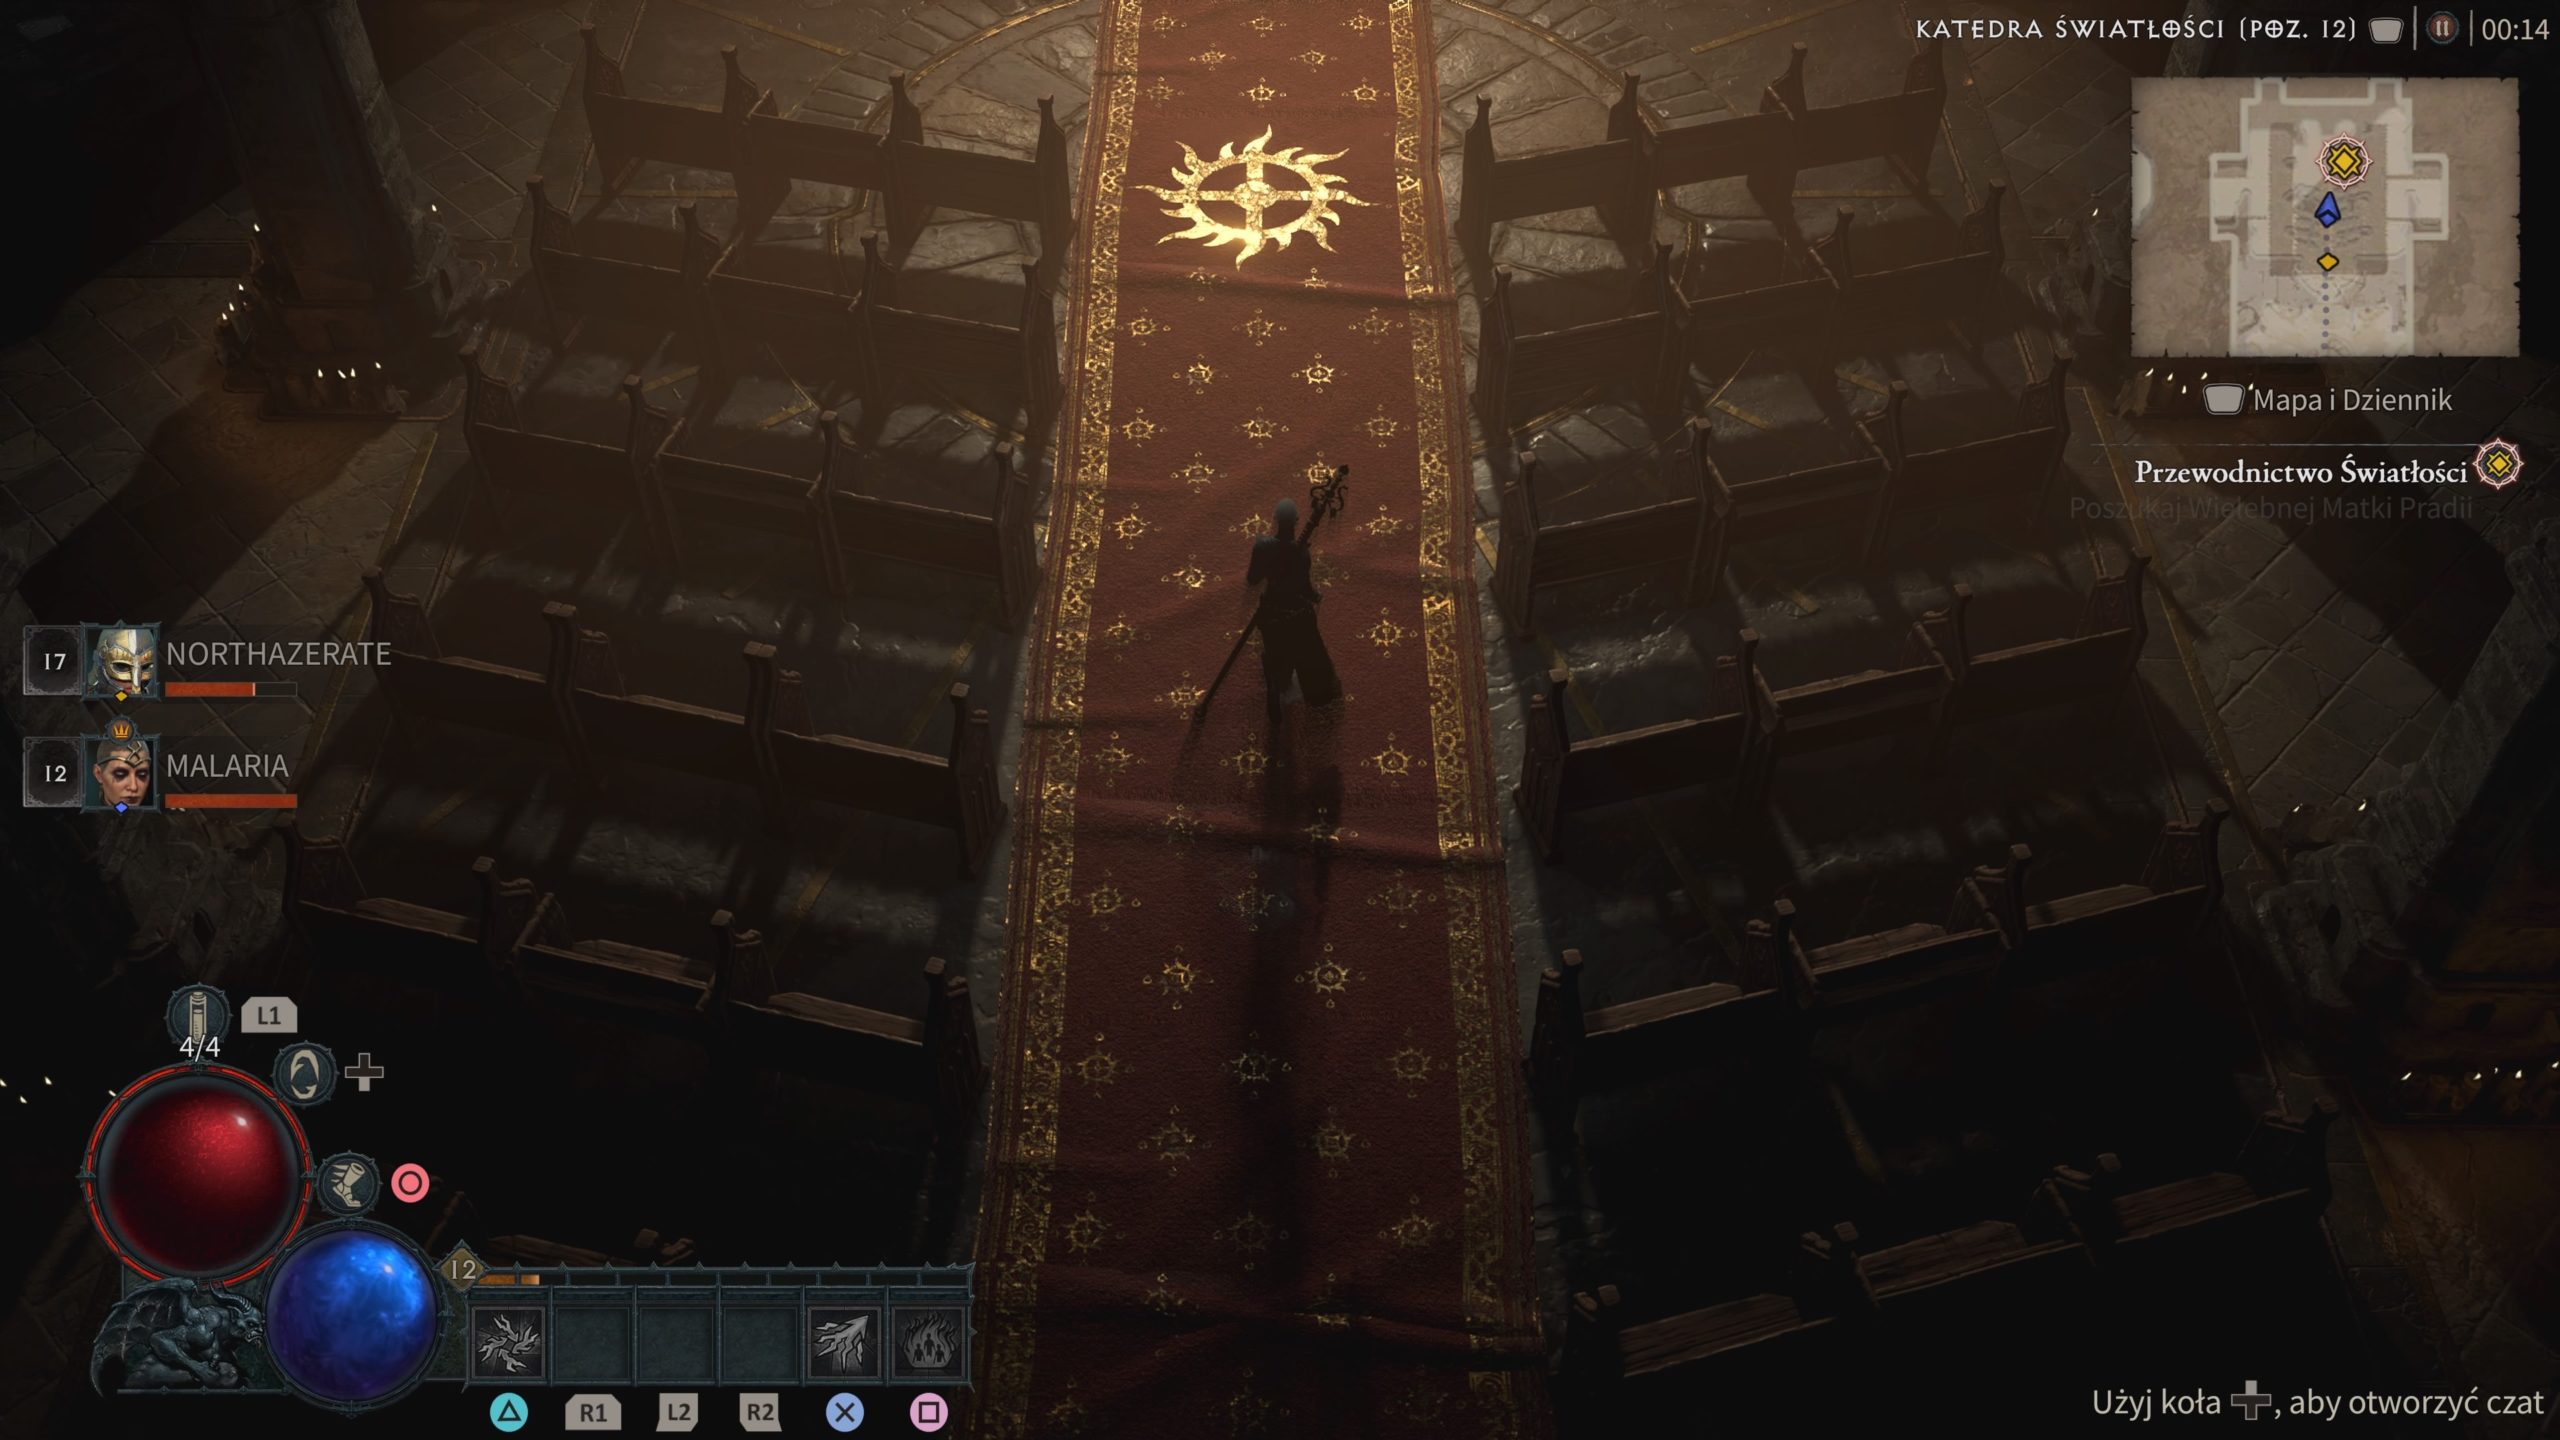Click the R1 button prompt
This screenshot has height=1440, width=2560.
pos(593,1412)
